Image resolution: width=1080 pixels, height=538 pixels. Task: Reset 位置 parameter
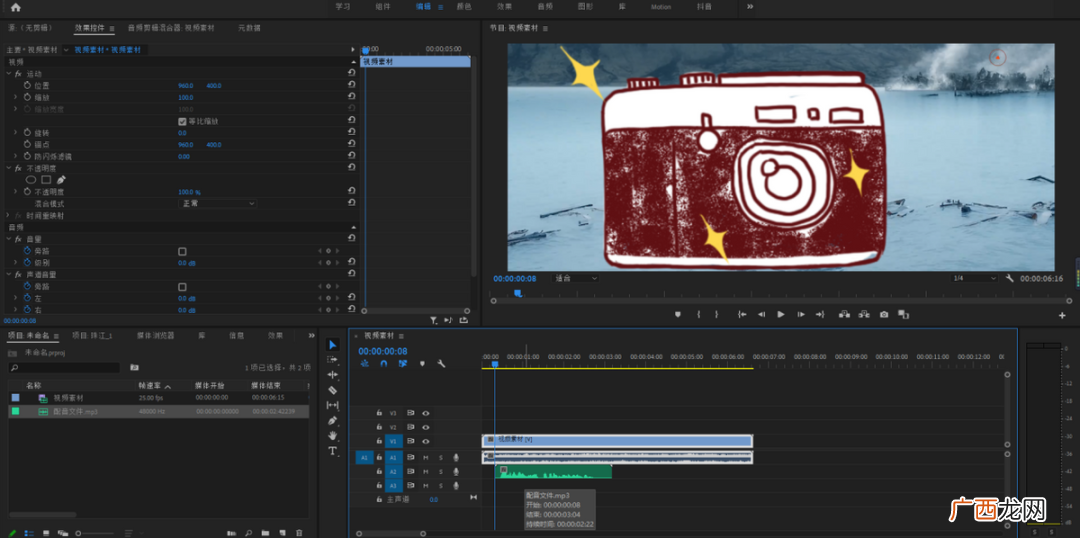(351, 85)
